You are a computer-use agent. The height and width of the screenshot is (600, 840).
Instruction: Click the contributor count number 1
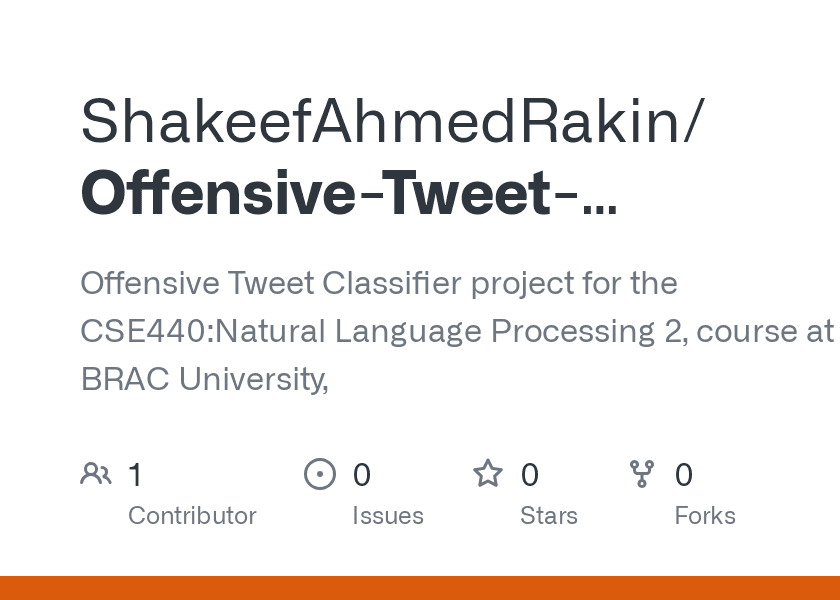(x=136, y=474)
